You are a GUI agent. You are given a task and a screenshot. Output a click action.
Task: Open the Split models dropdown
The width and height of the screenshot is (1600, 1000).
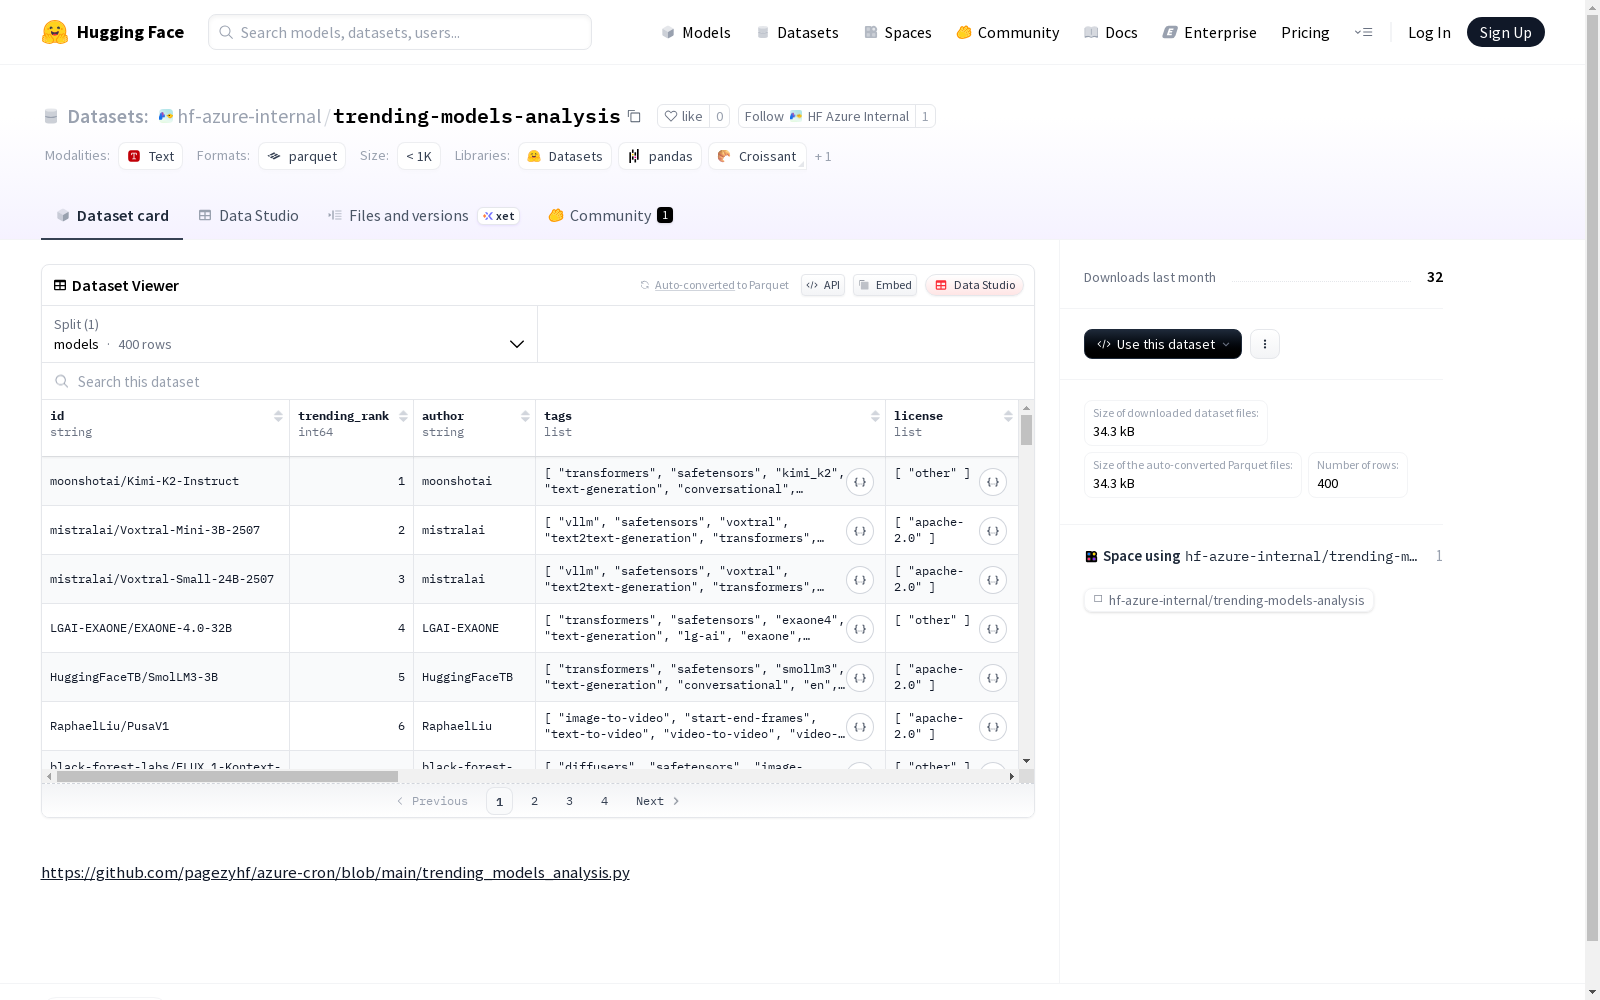click(x=289, y=334)
